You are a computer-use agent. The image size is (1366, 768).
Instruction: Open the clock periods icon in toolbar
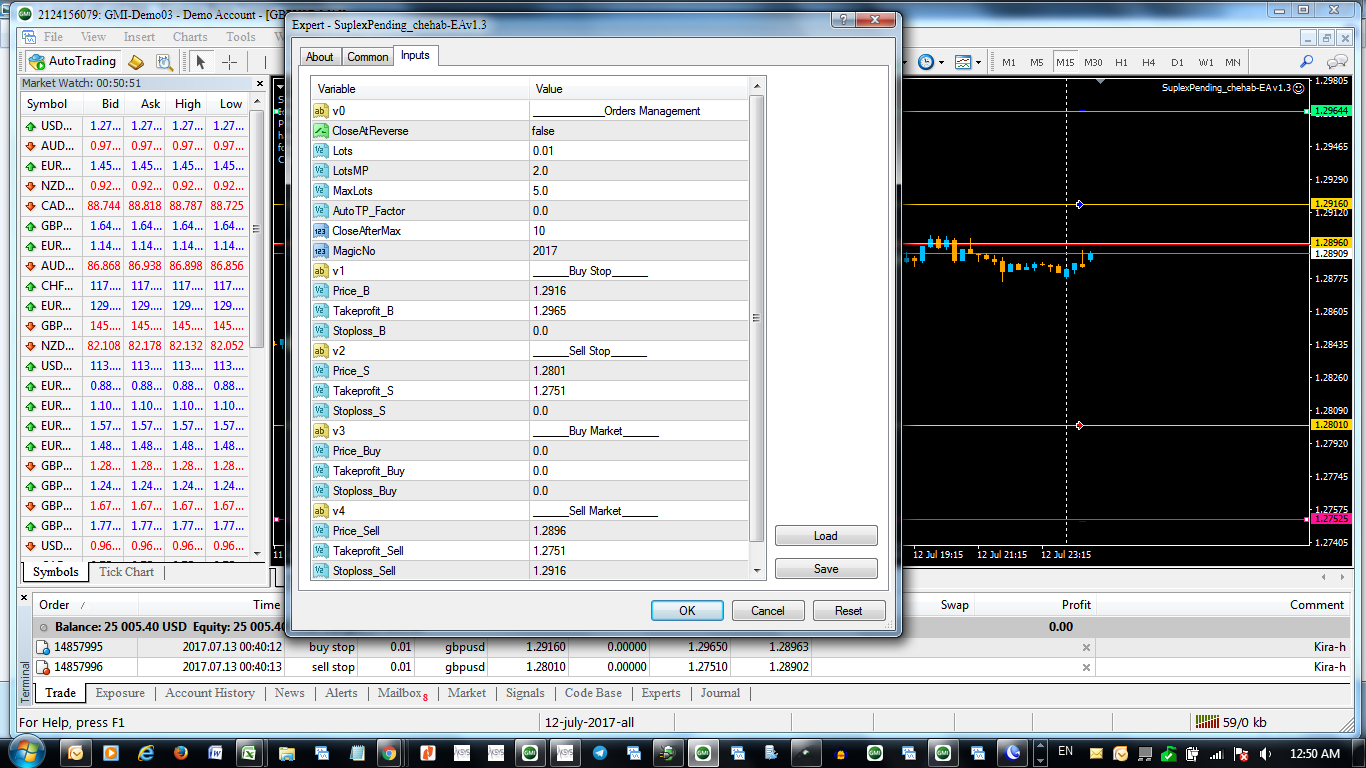click(926, 62)
